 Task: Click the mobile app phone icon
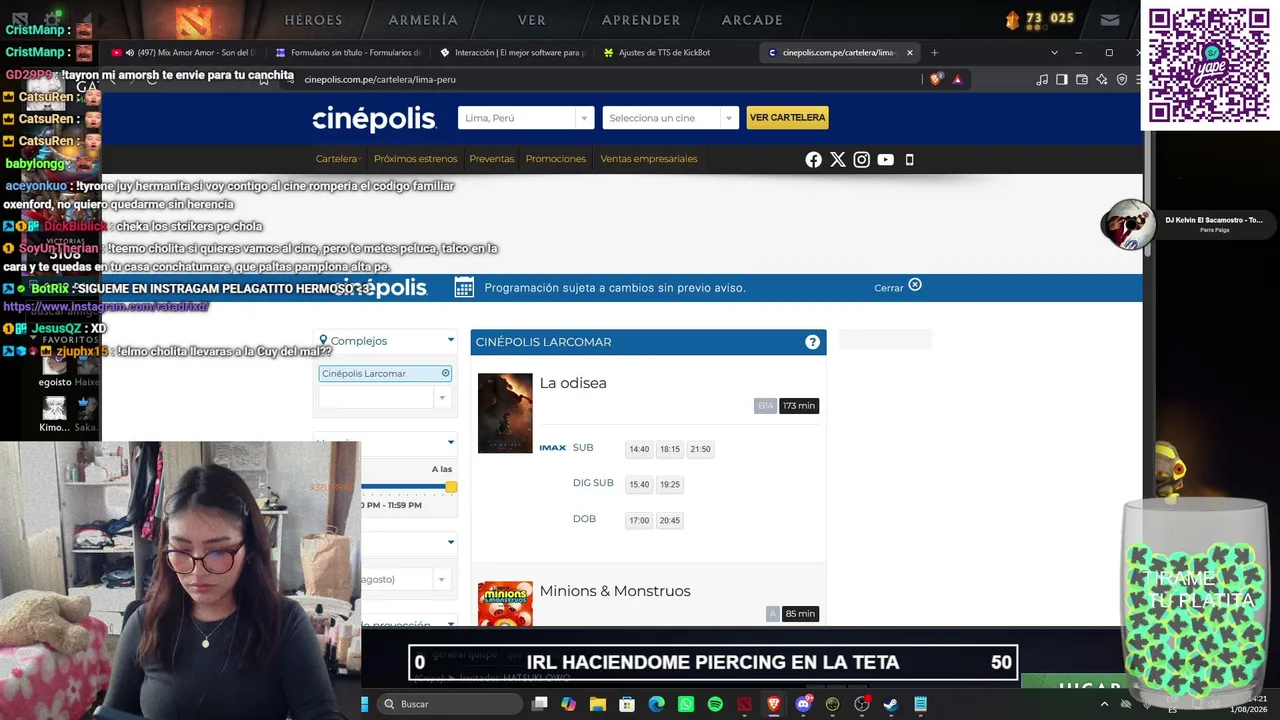pos(909,159)
